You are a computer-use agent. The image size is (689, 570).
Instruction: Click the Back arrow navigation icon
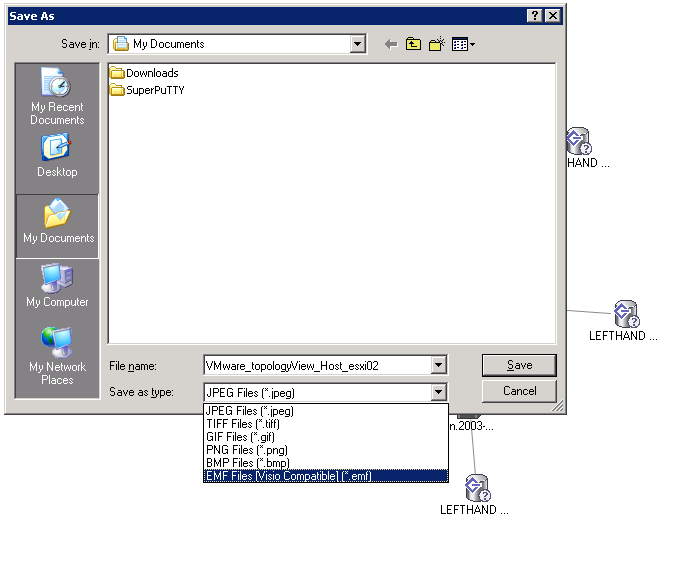pyautogui.click(x=391, y=44)
